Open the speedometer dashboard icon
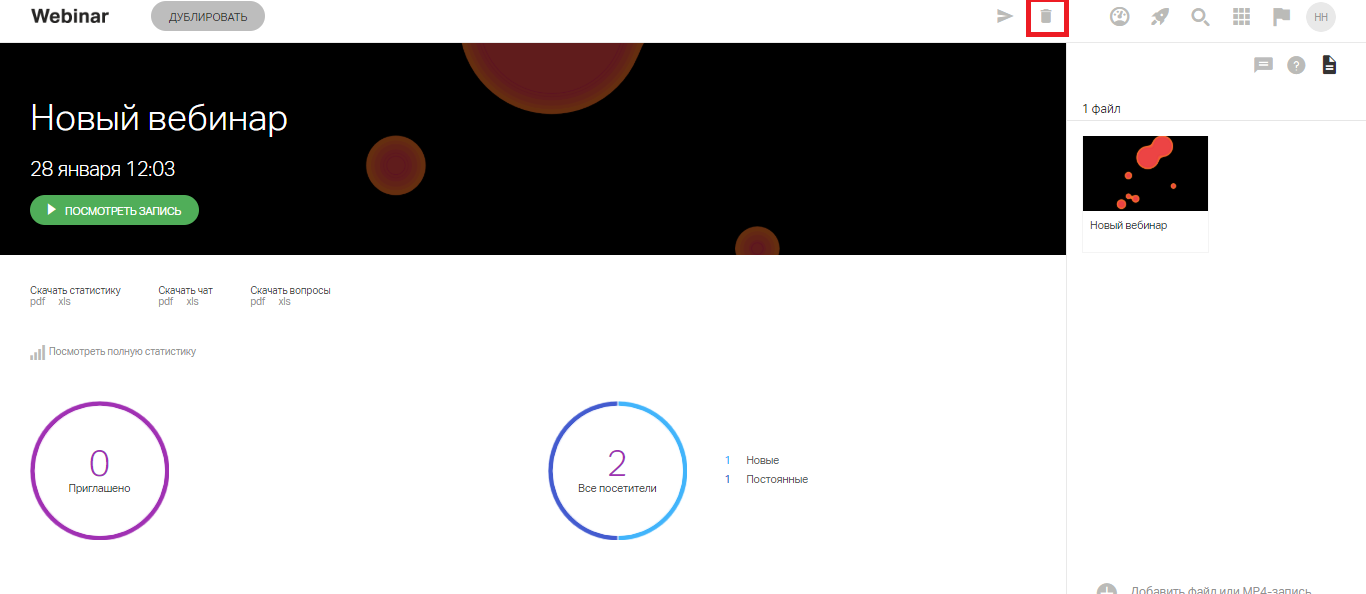Viewport: 1366px width, 594px height. point(1120,16)
